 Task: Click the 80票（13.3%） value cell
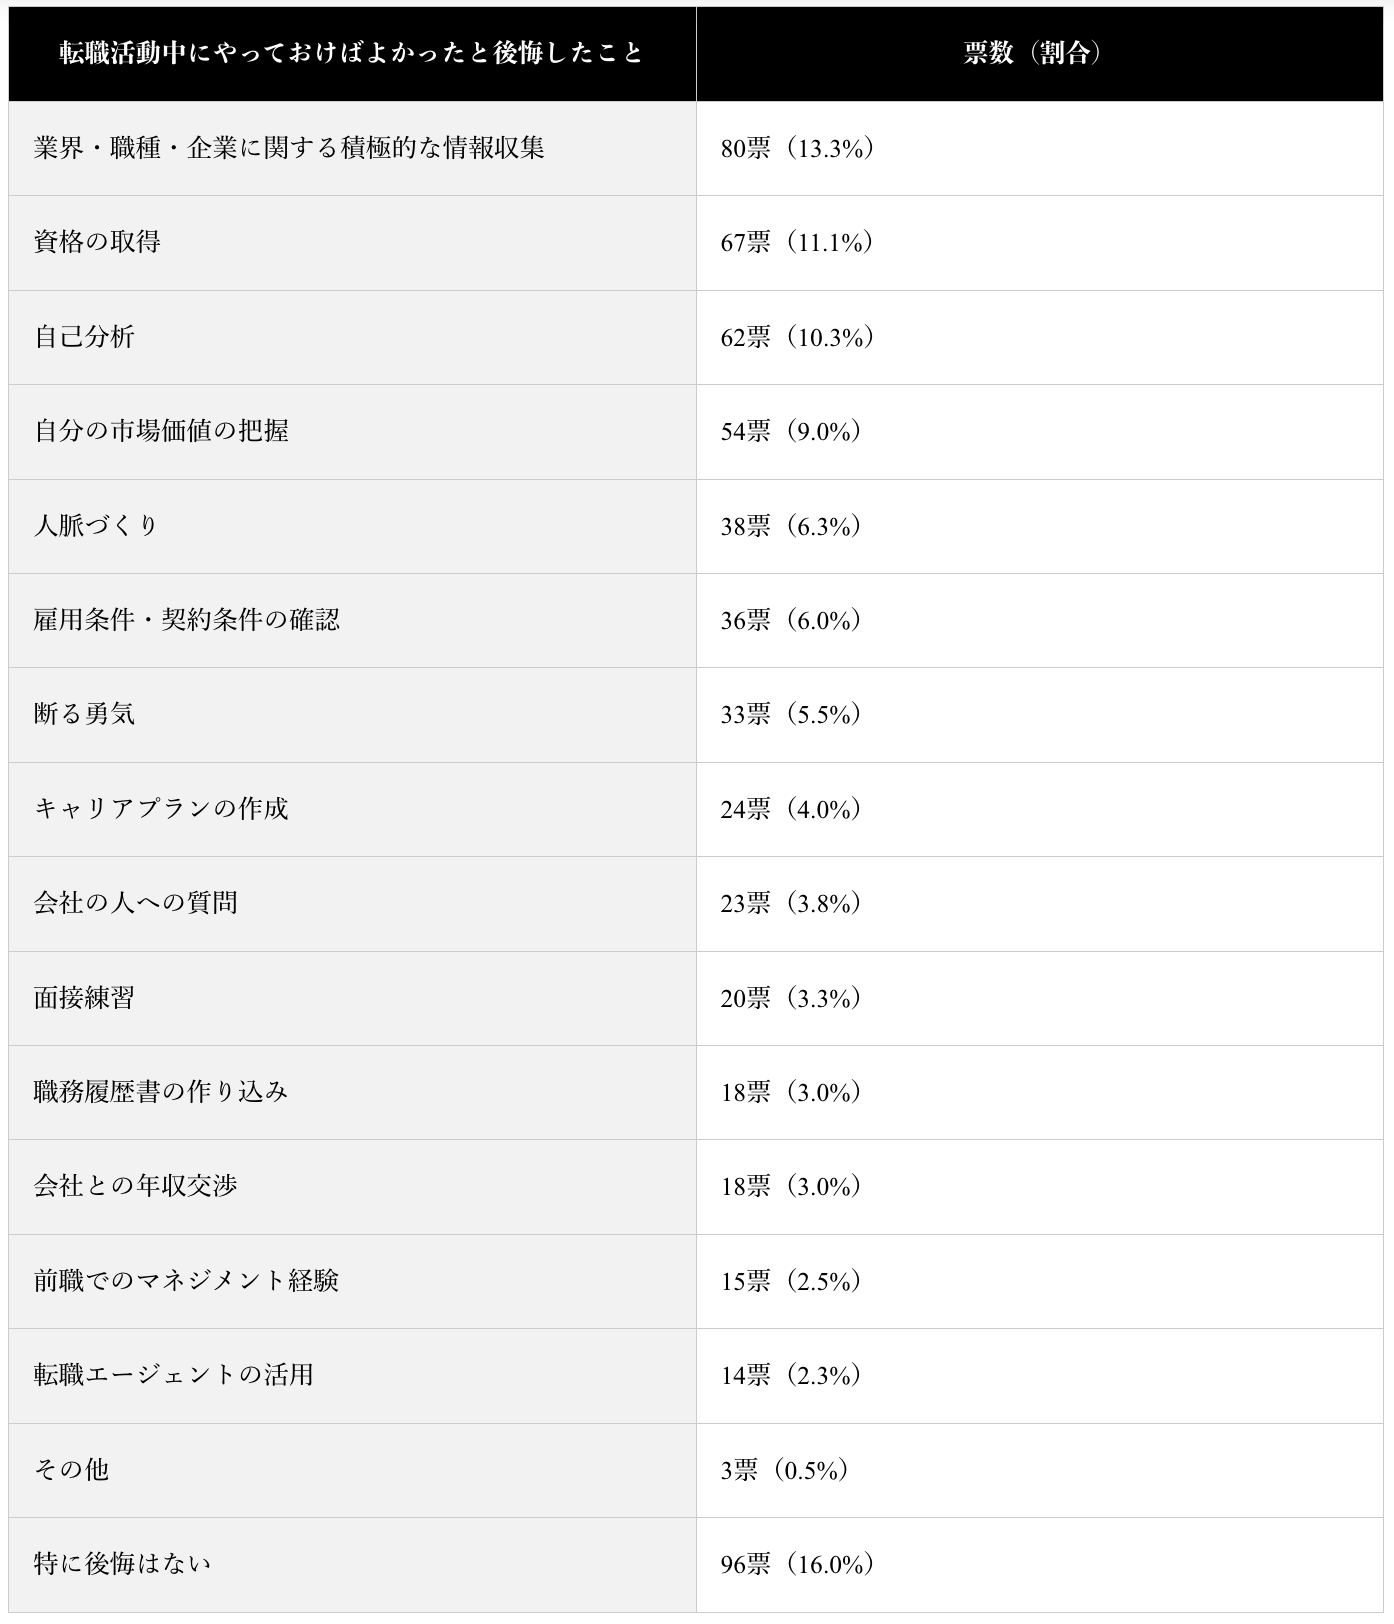798,148
